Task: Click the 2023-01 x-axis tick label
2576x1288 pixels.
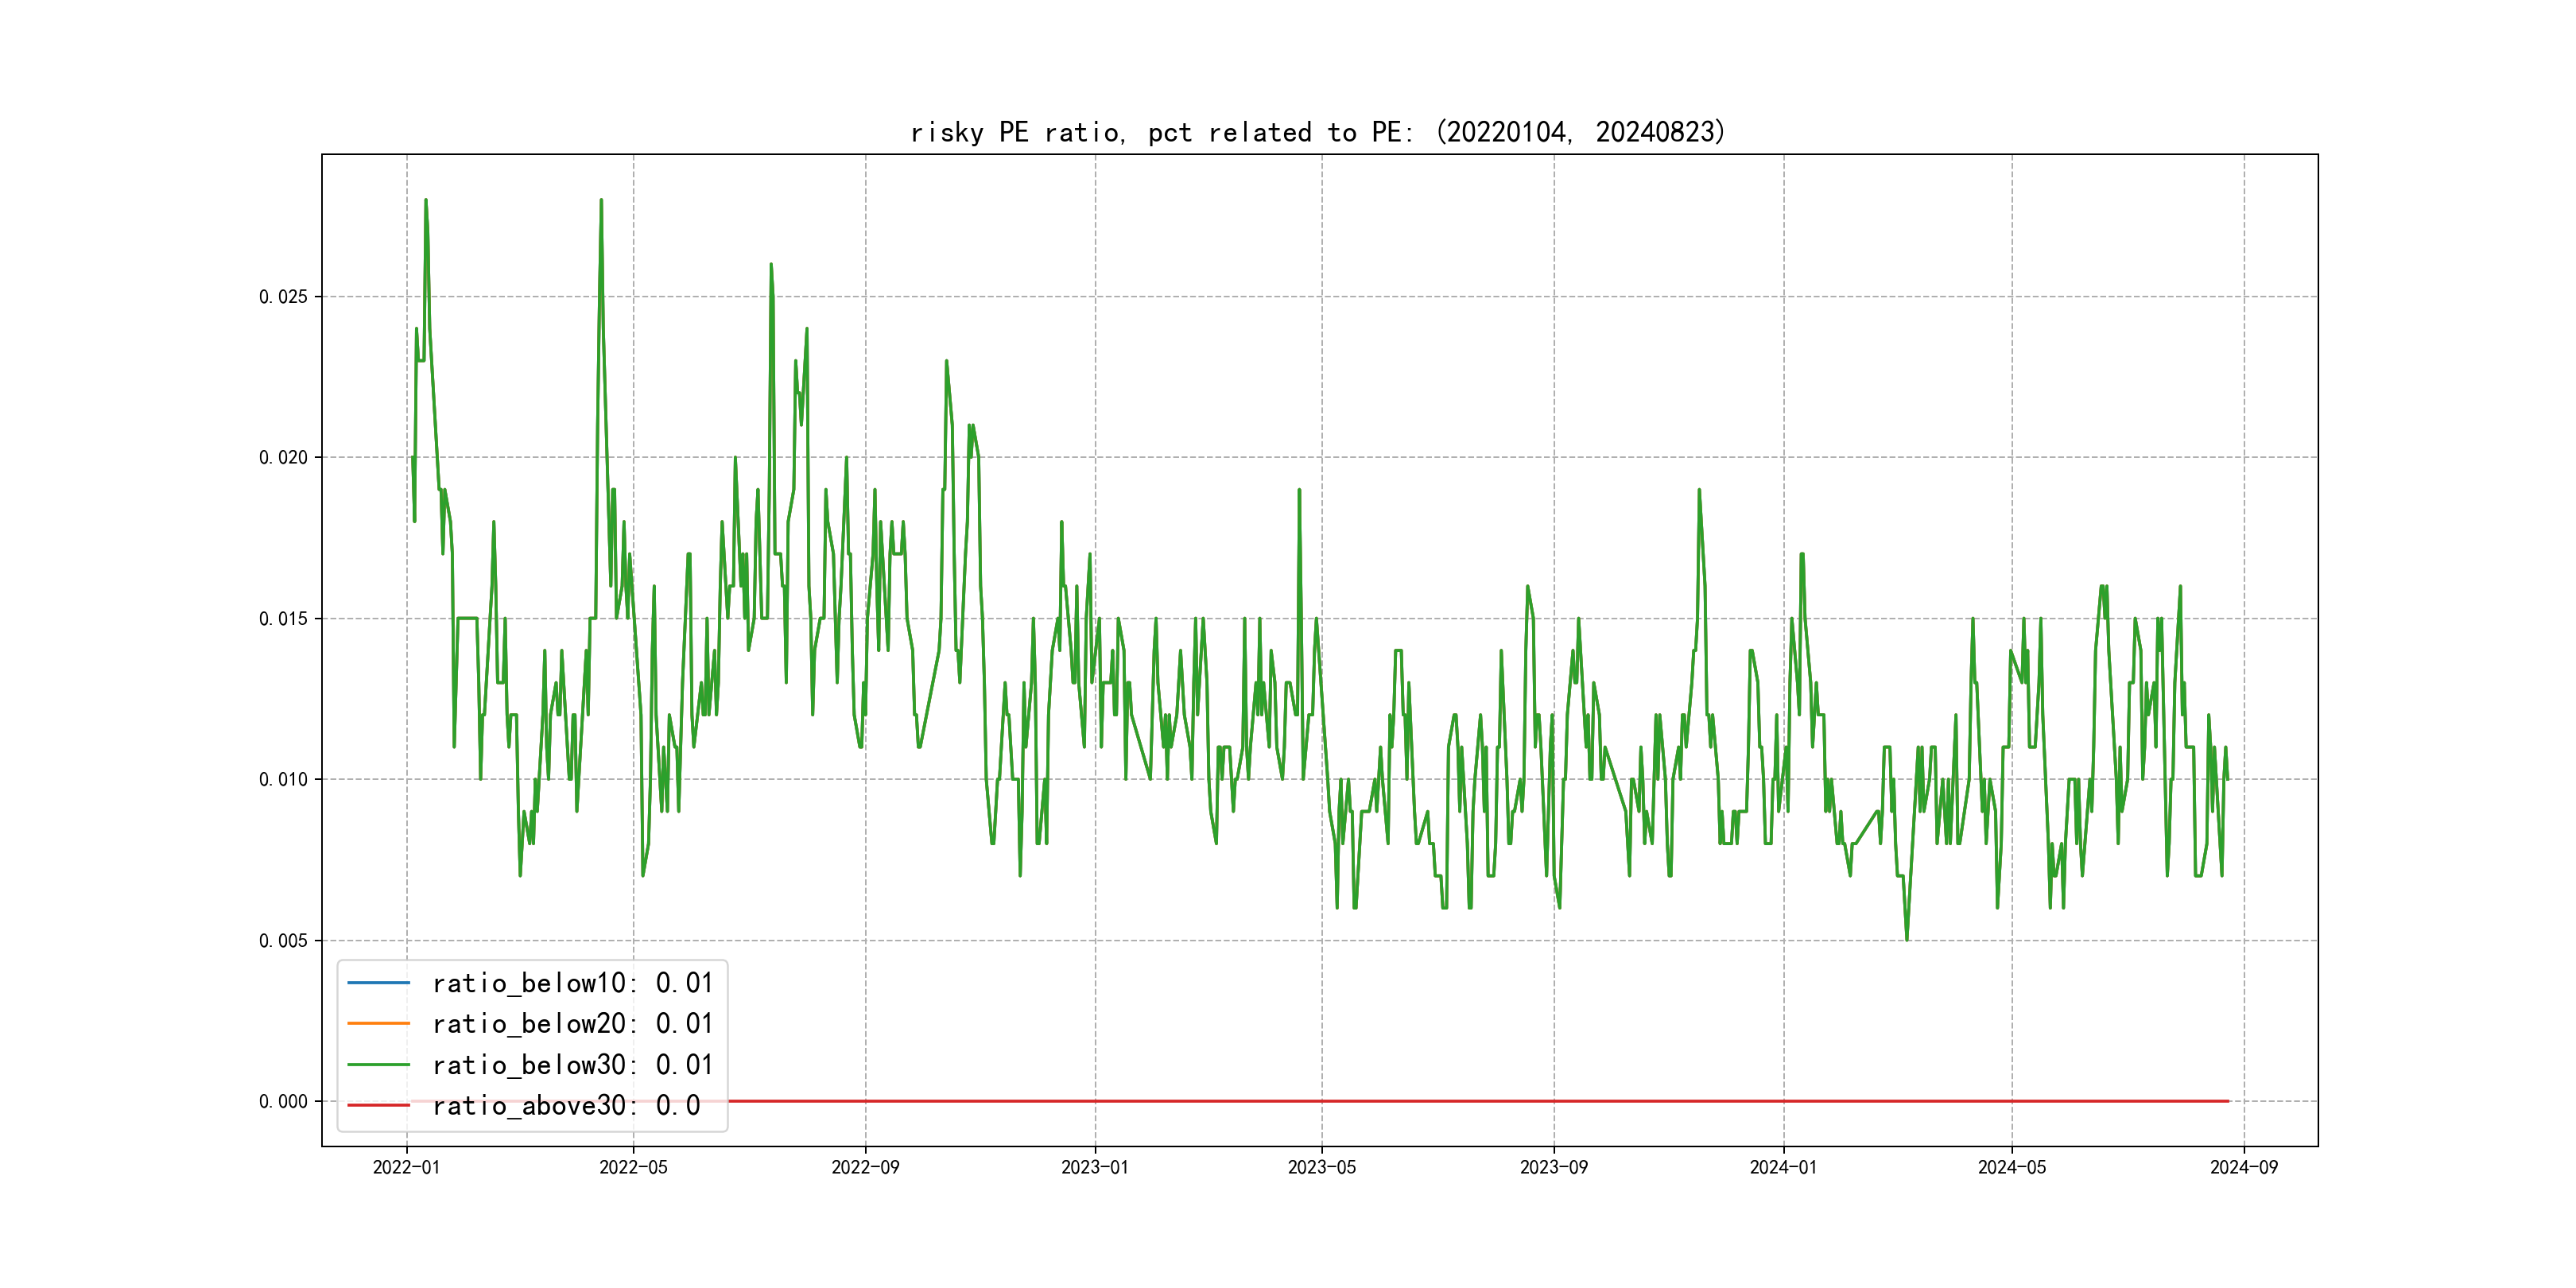Action: click(x=1095, y=1167)
